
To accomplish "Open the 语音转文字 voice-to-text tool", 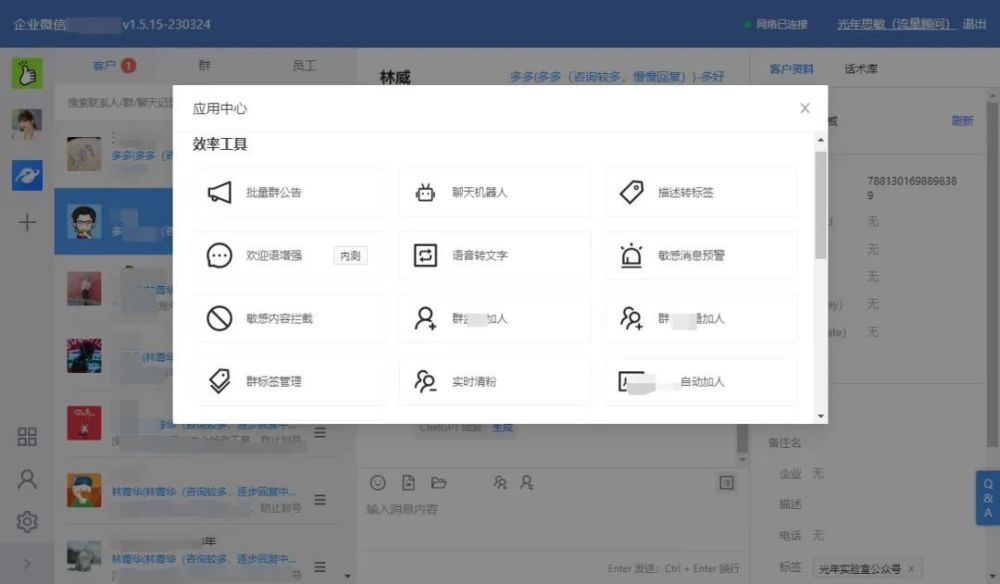I will pyautogui.click(x=494, y=255).
